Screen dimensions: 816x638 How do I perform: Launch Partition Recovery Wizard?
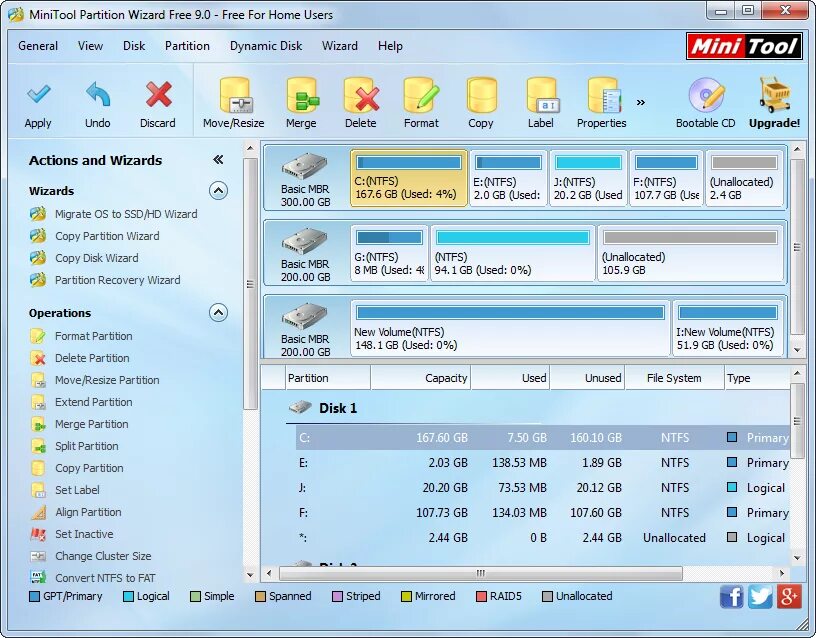click(x=118, y=279)
